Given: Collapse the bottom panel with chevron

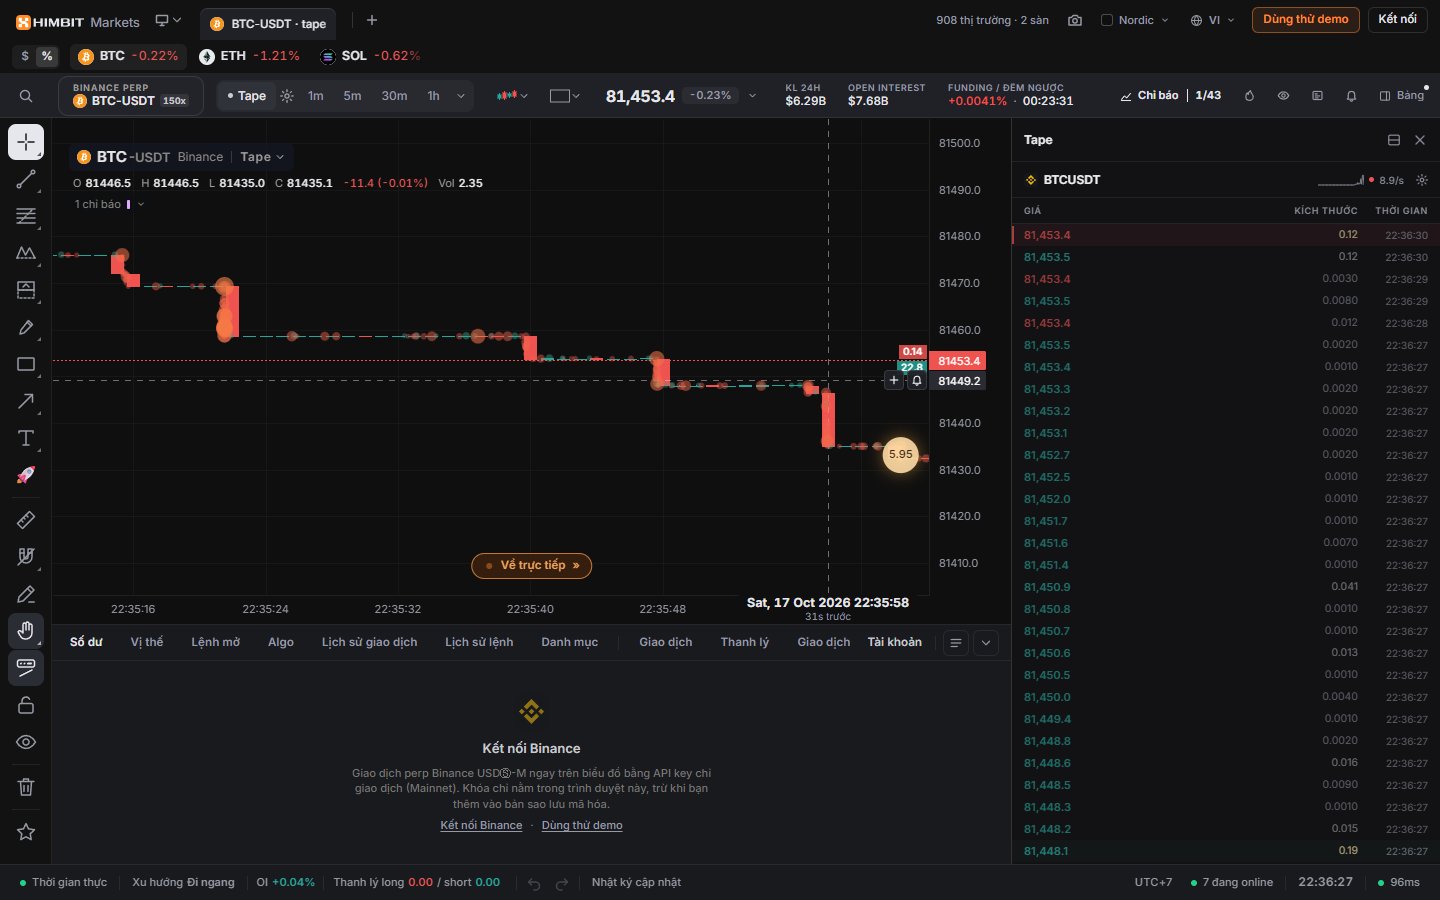Looking at the screenshot, I should click(x=986, y=643).
